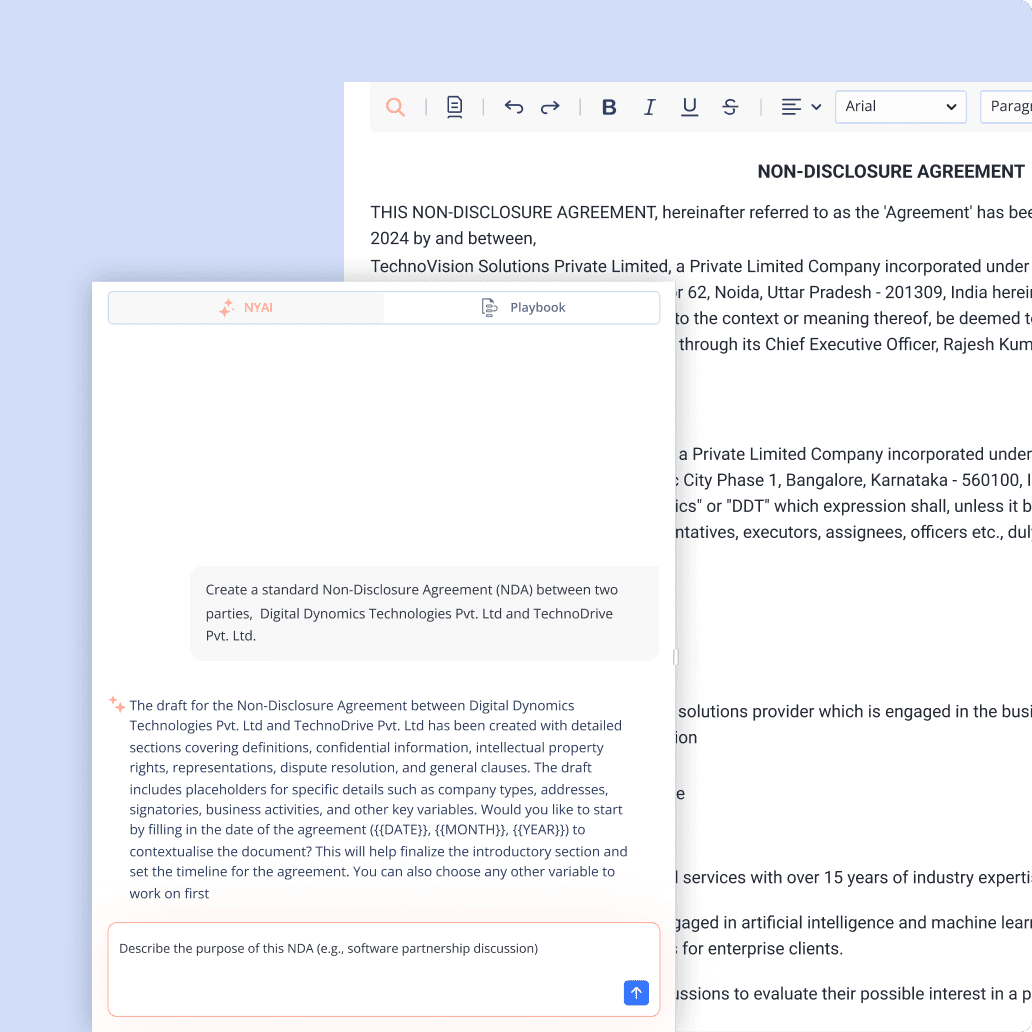Toggle underline formatting
This screenshot has height=1032, width=1032.
[689, 107]
